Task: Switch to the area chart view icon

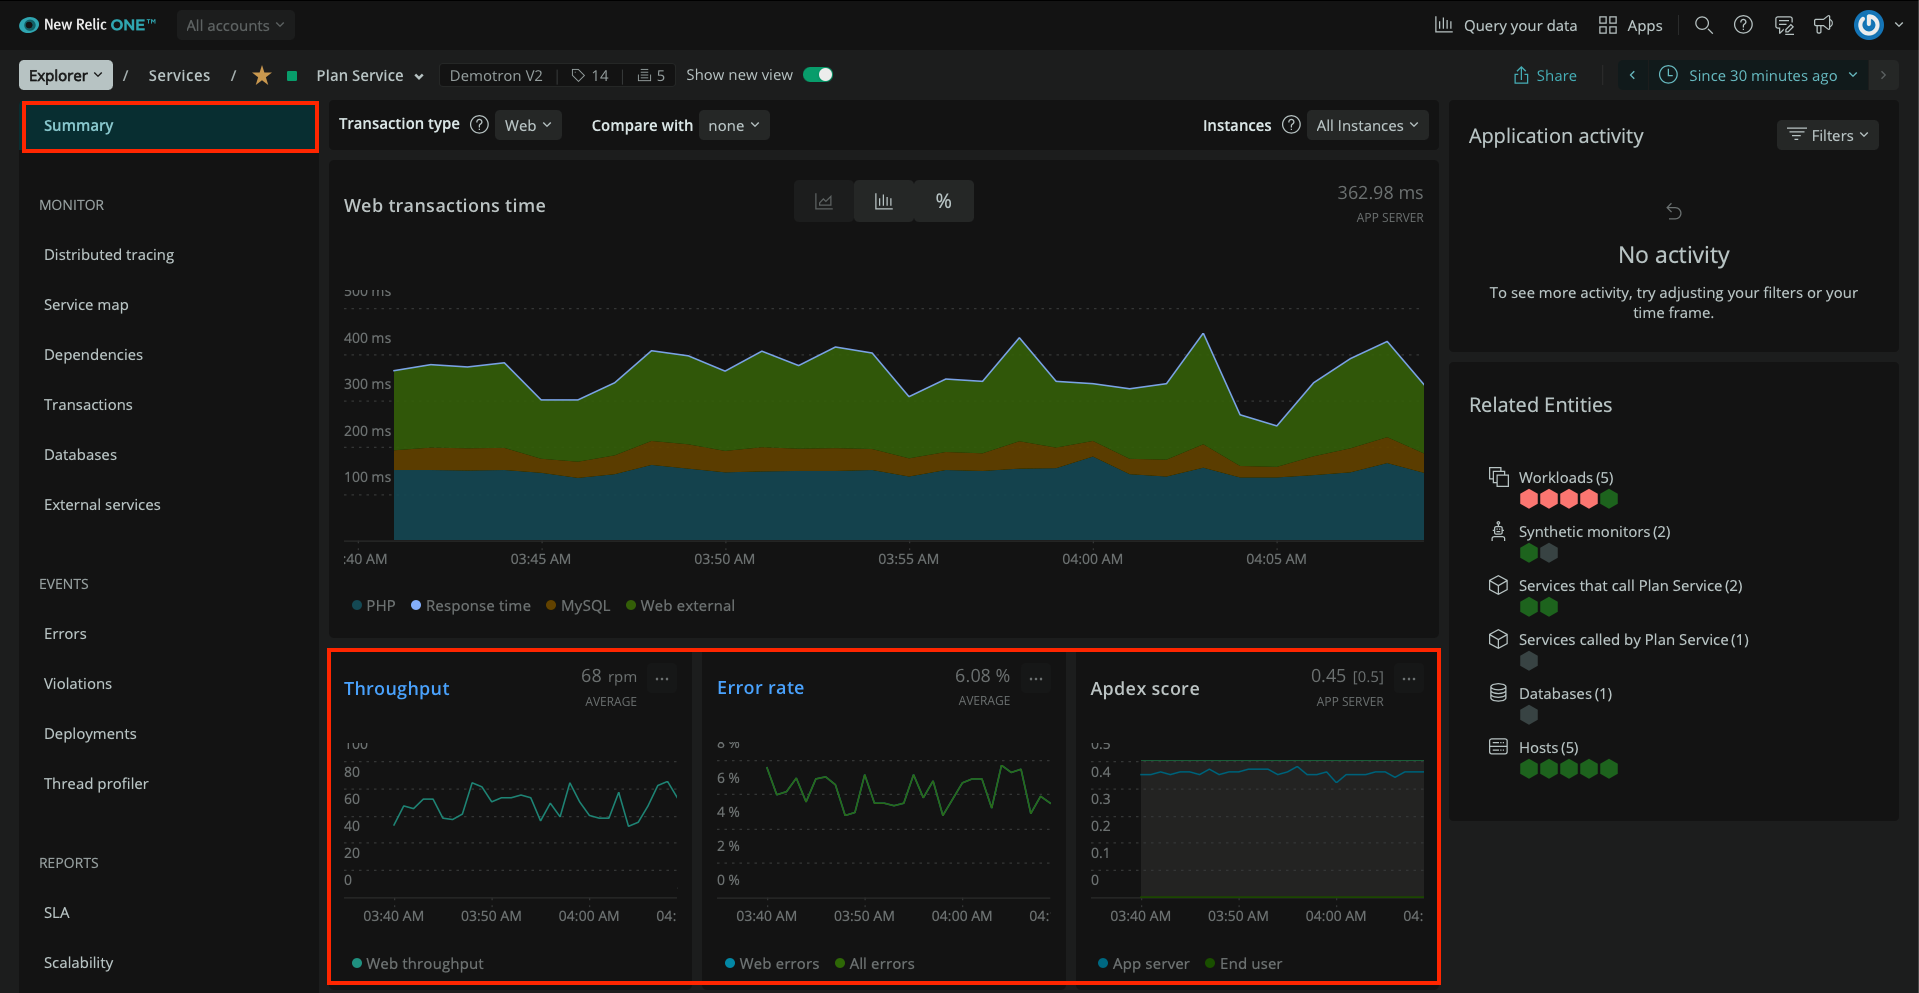Action: pos(824,201)
